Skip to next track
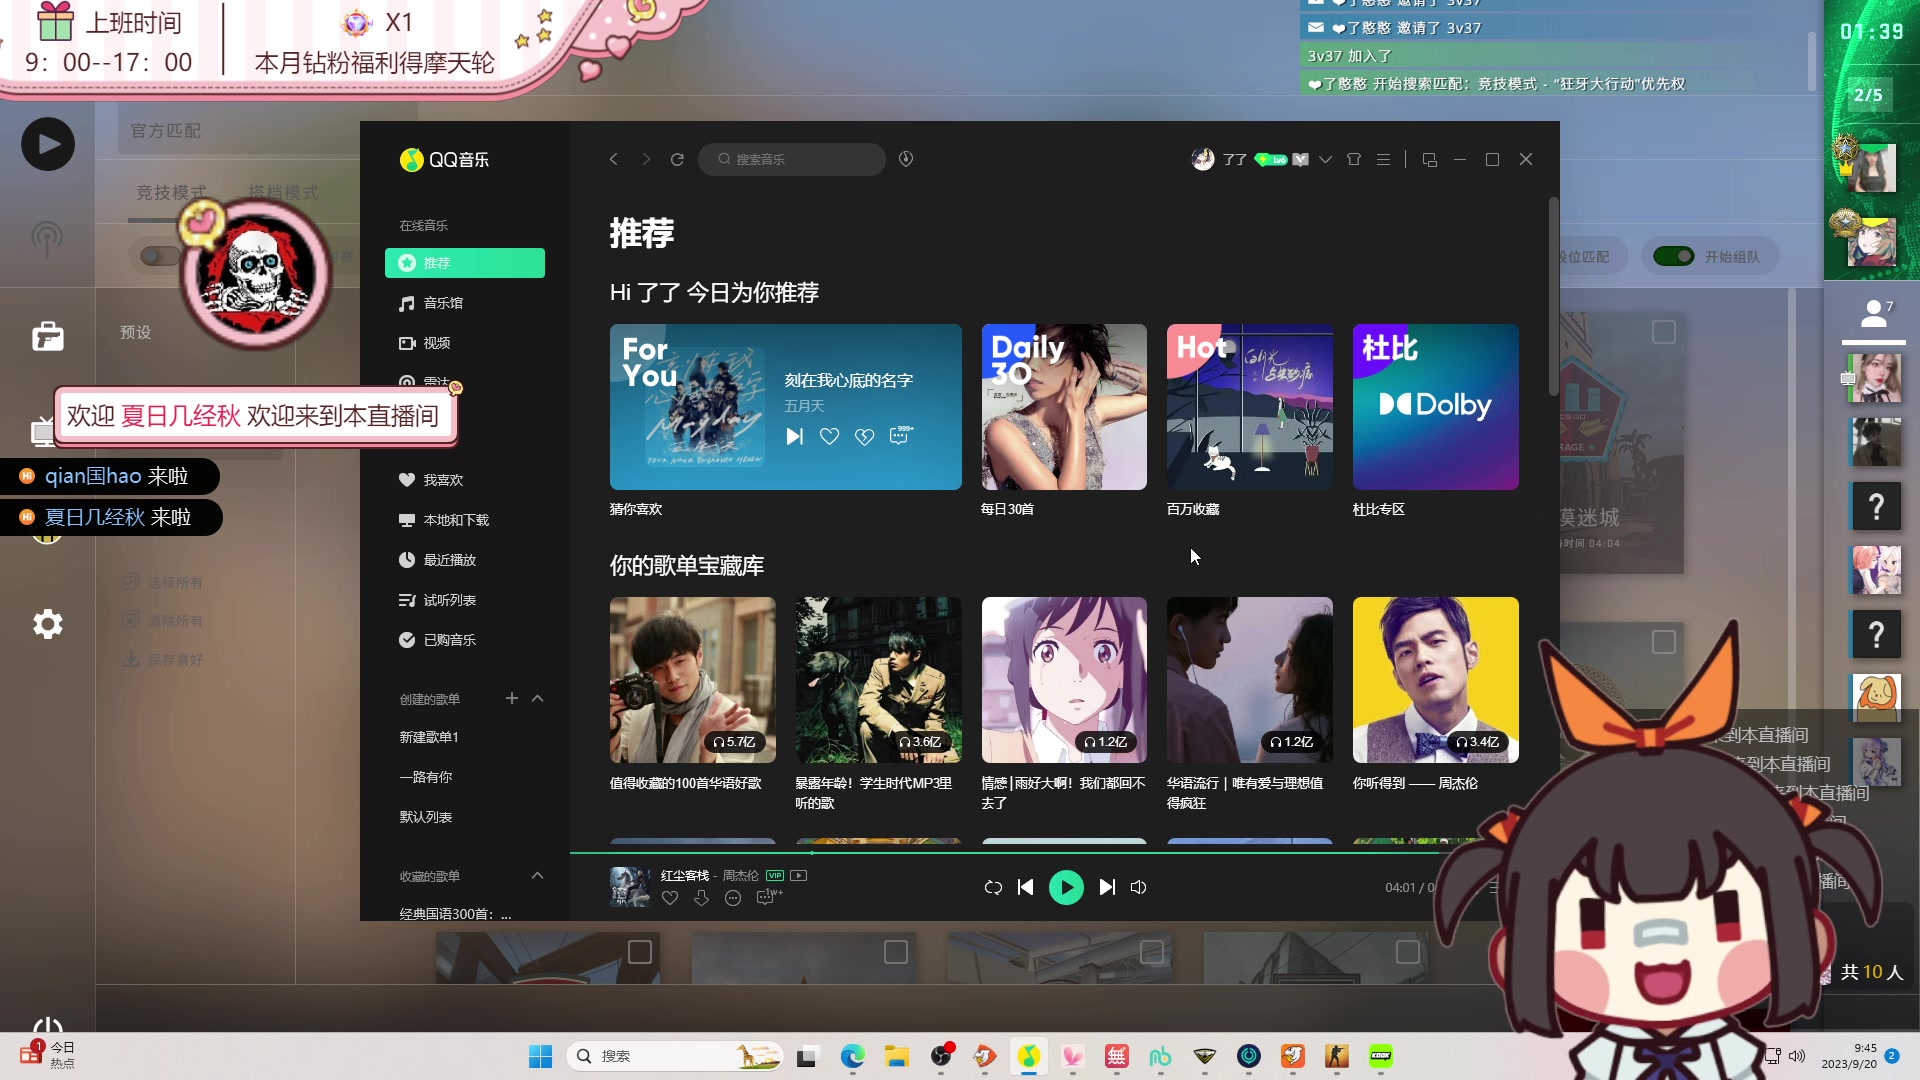1920x1080 pixels. [x=1107, y=887]
